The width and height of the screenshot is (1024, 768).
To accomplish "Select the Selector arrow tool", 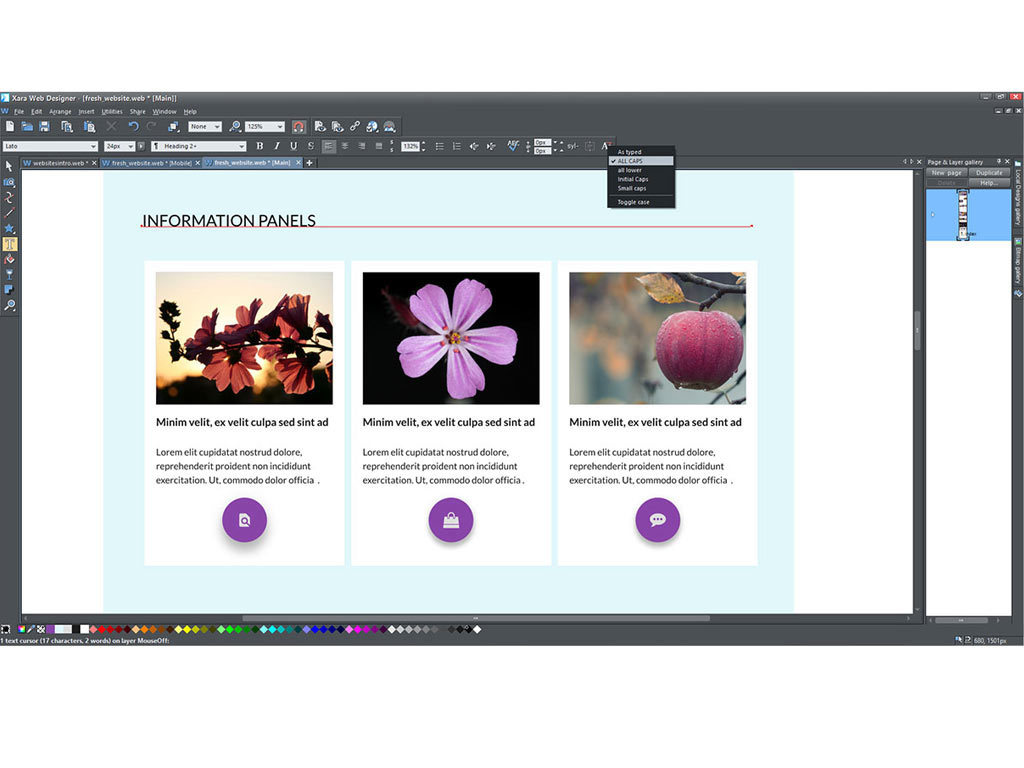I will (9, 166).
